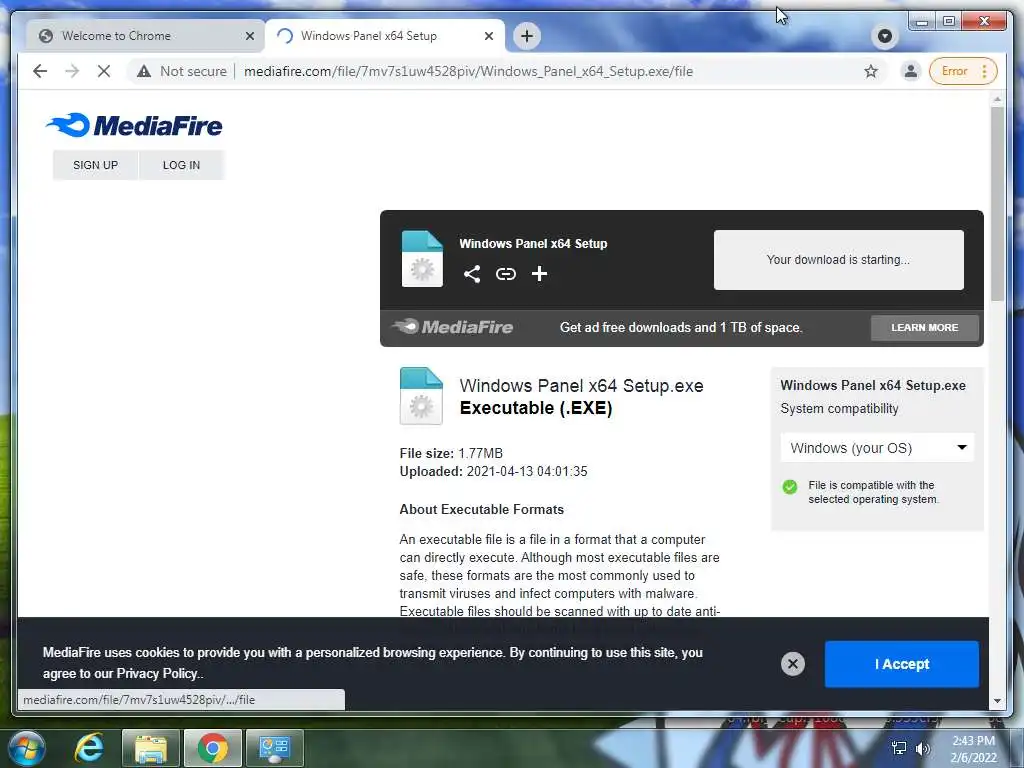Click the 'File size: 1.77MB' text
1024x768 pixels.
pyautogui.click(x=451, y=453)
